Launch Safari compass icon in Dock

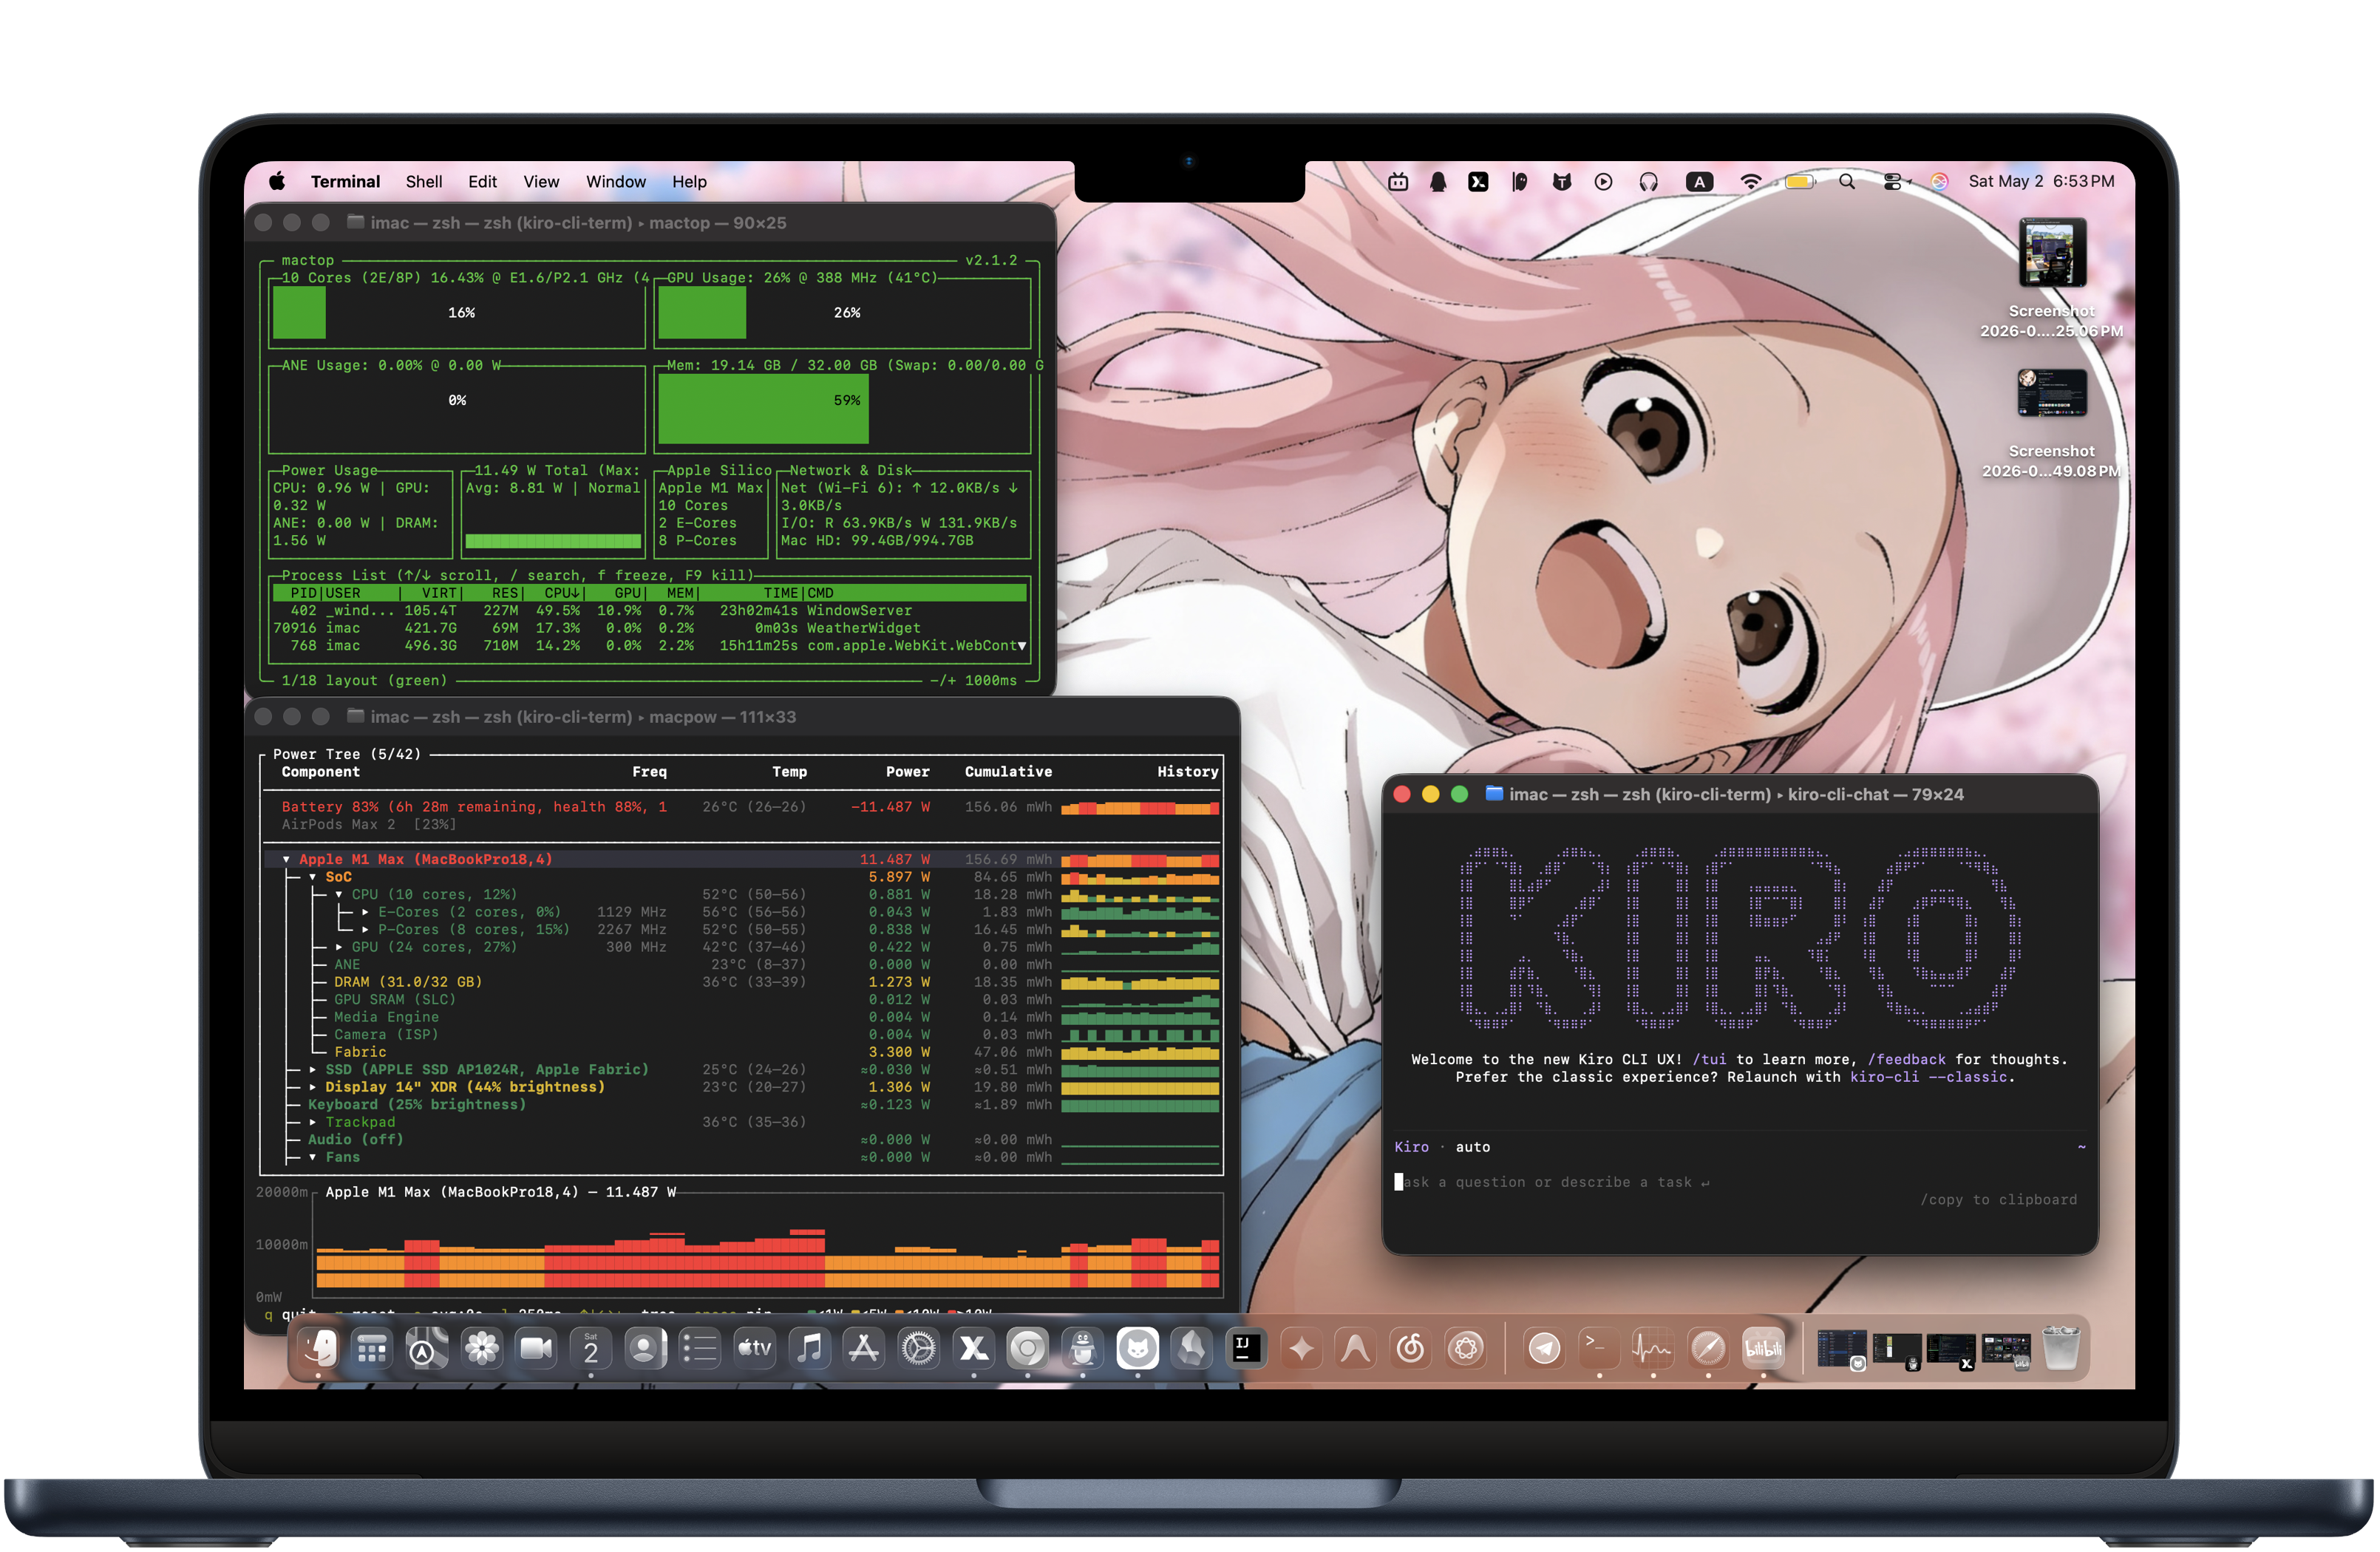click(x=1708, y=1348)
